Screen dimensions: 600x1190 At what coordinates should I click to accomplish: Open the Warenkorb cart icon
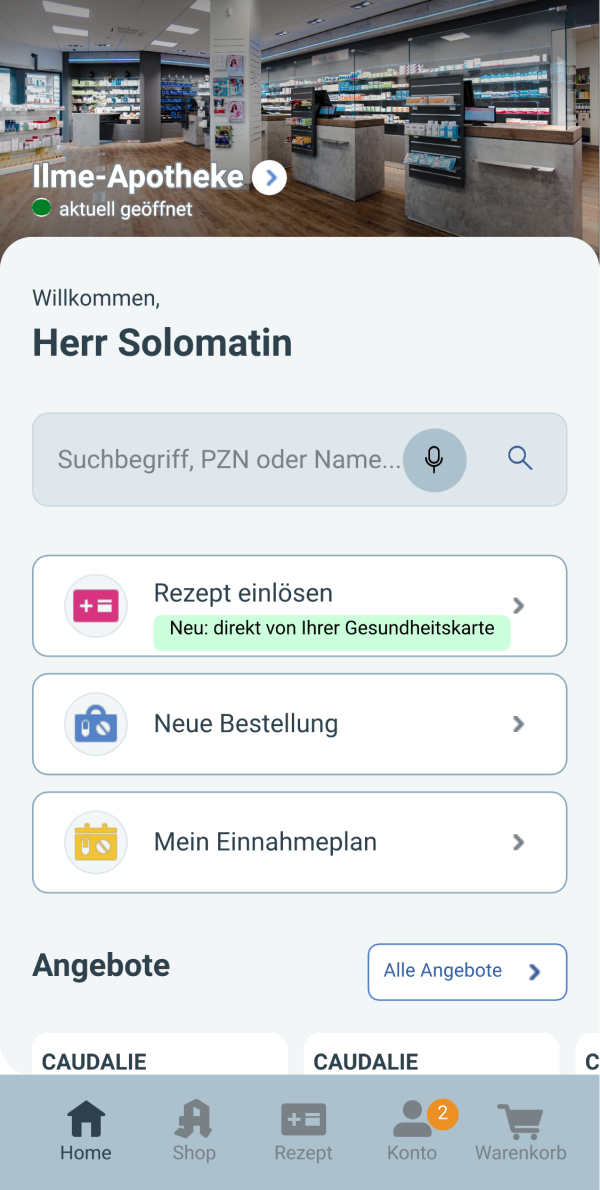point(520,1120)
